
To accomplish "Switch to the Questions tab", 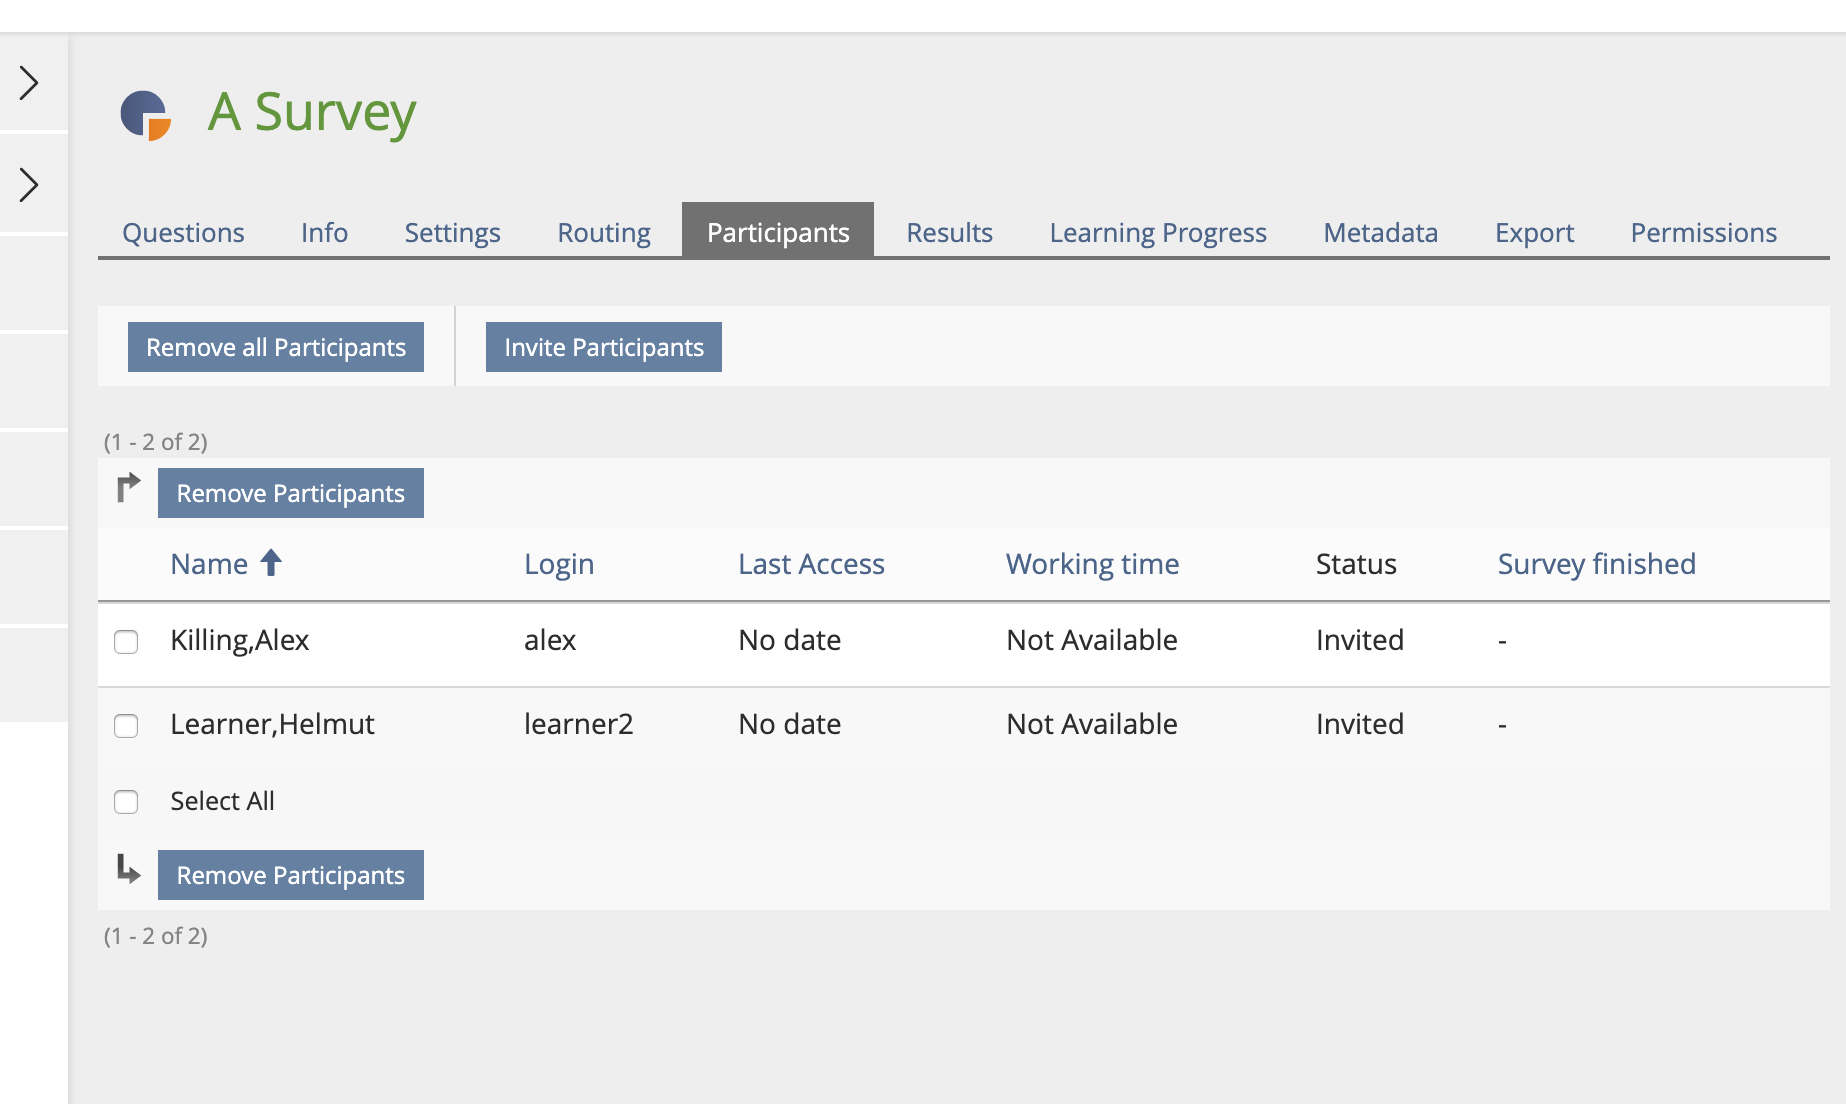I will 183,232.
